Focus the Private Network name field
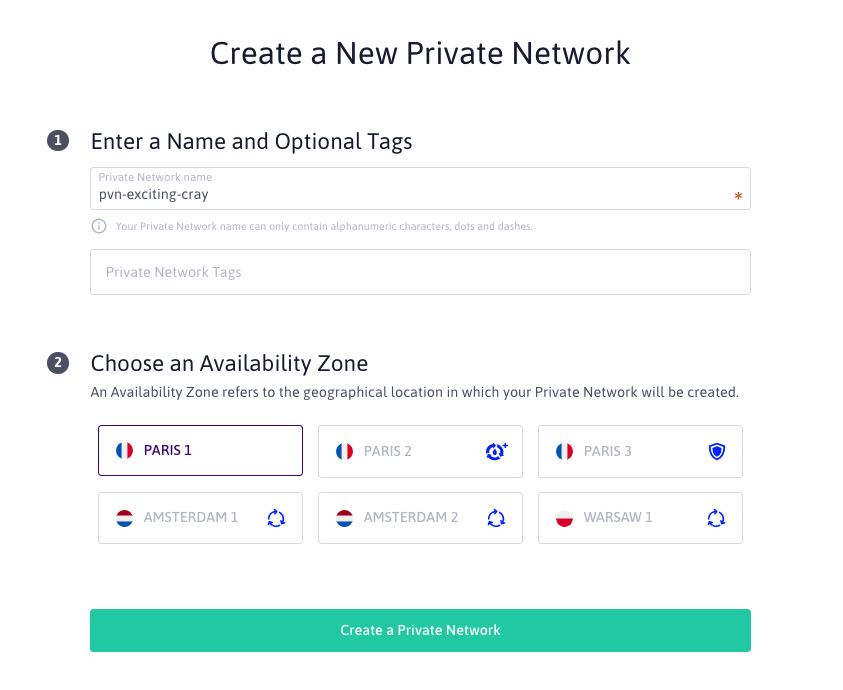This screenshot has height=690, width=843. click(420, 189)
